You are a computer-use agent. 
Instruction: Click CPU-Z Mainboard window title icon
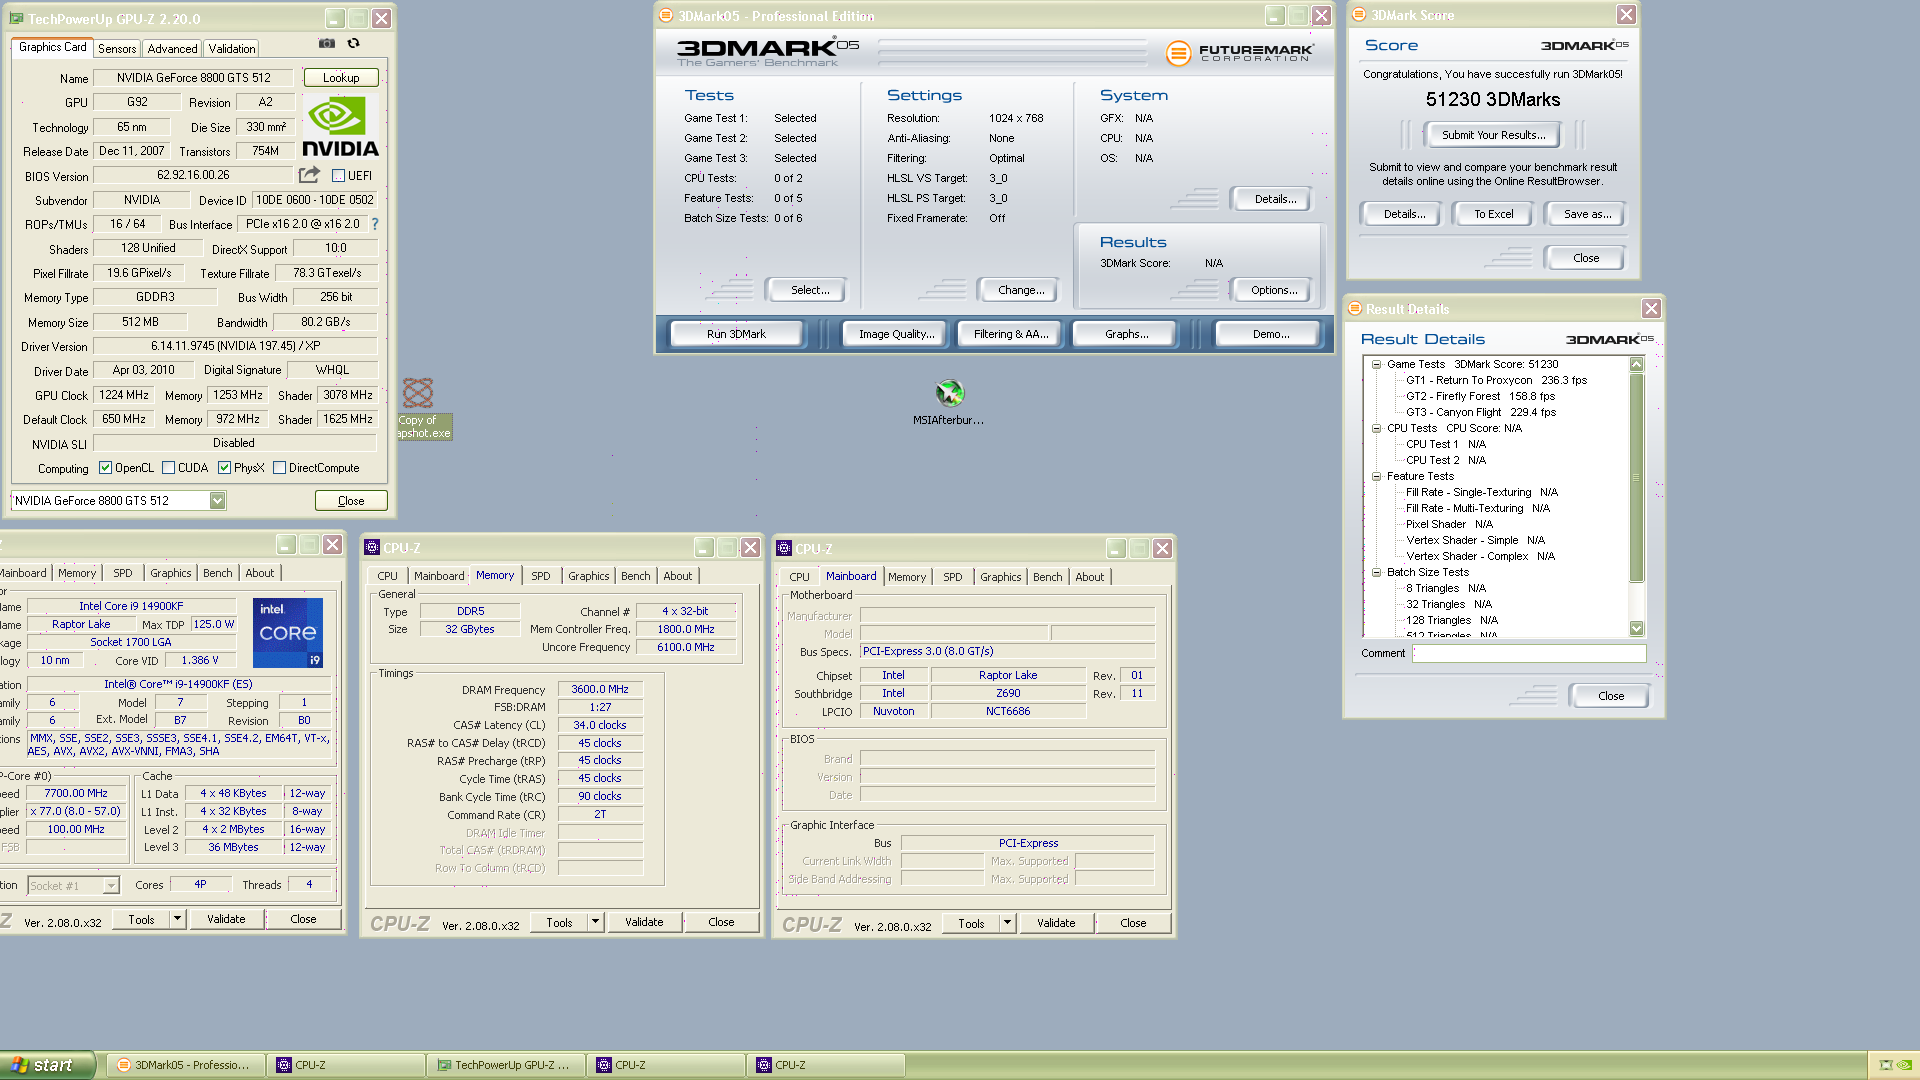pos(784,548)
